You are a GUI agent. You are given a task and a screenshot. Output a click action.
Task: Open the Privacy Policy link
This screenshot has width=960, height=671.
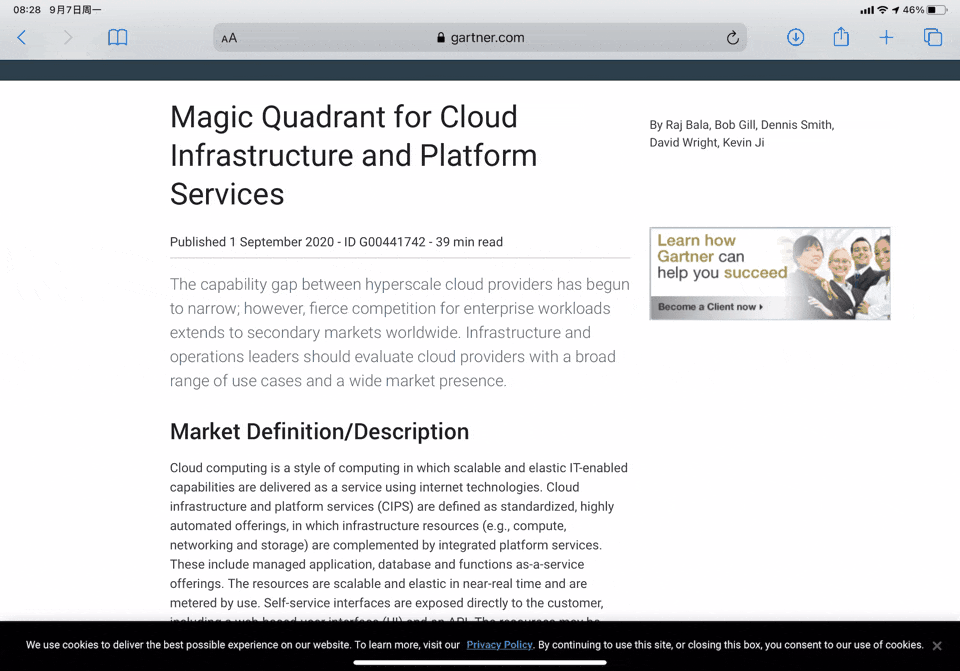[x=500, y=645]
